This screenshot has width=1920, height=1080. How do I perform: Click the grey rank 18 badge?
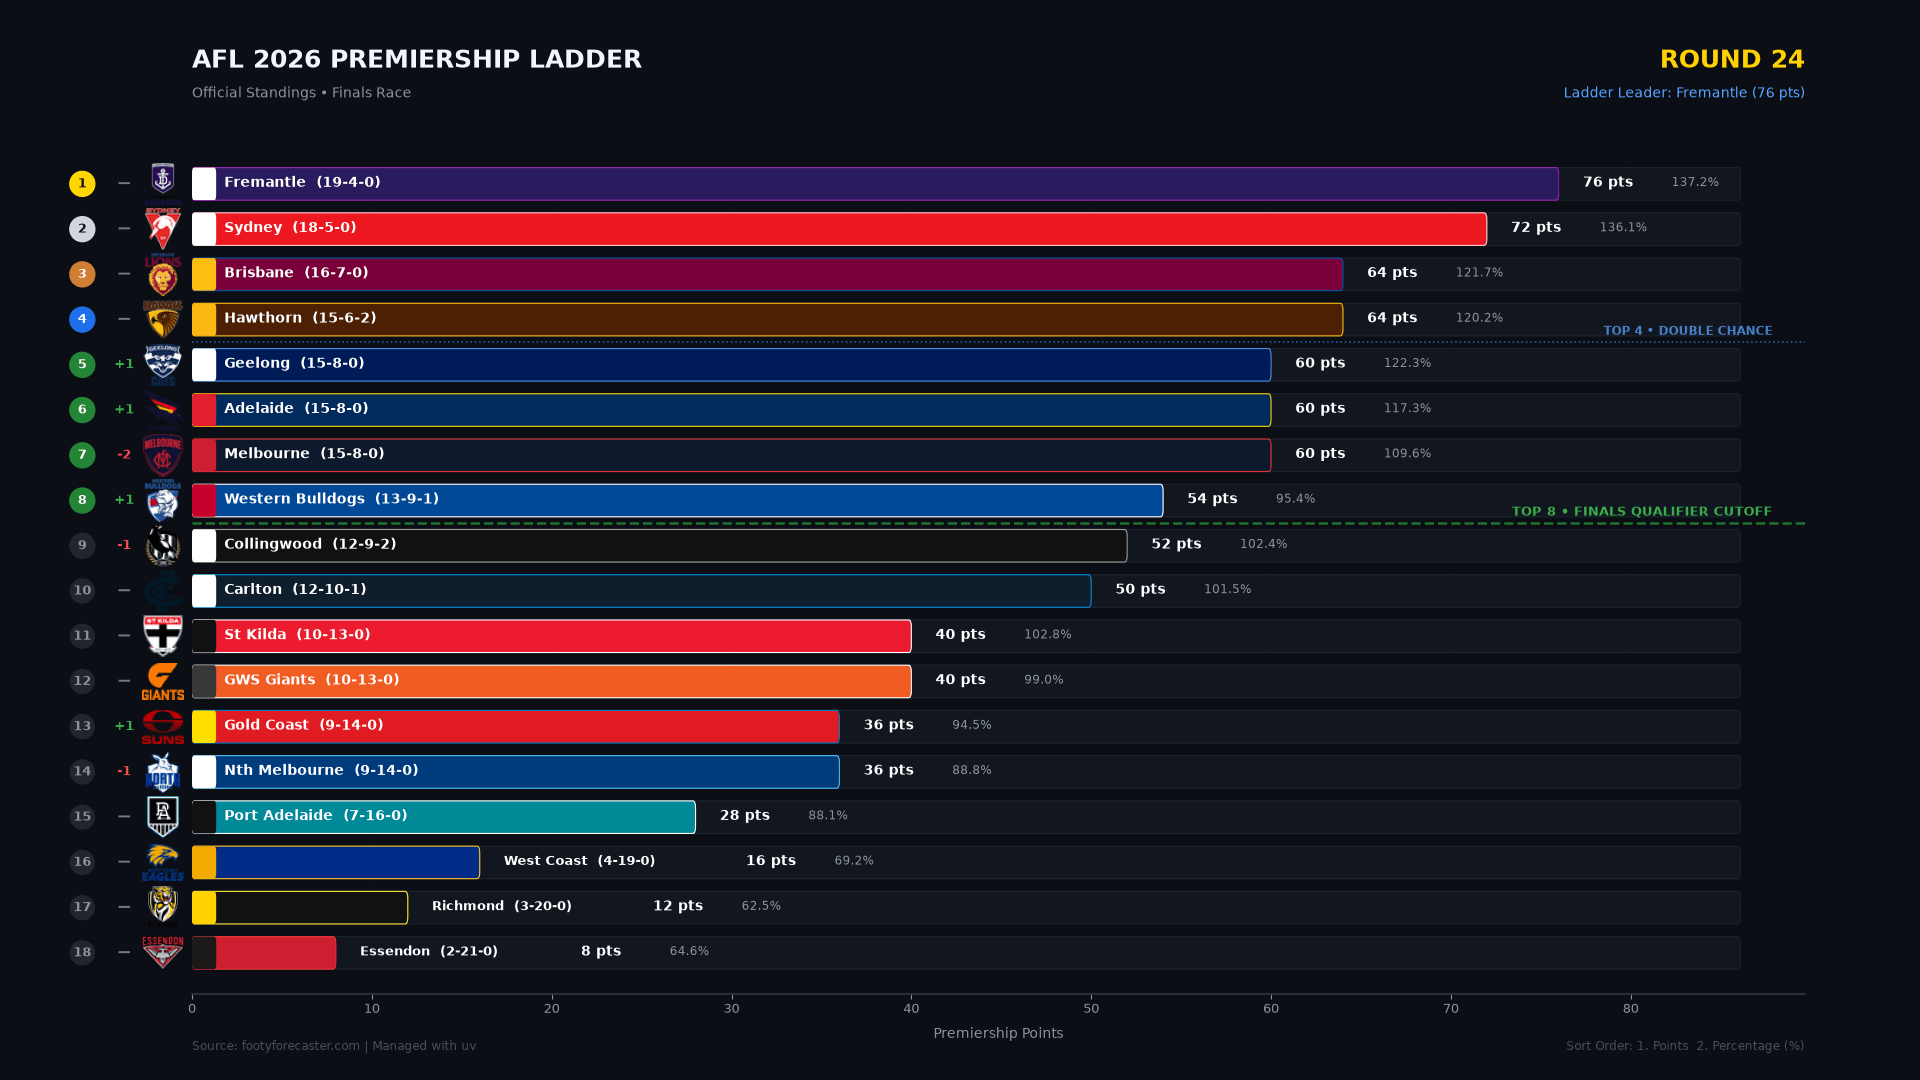pos(82,952)
